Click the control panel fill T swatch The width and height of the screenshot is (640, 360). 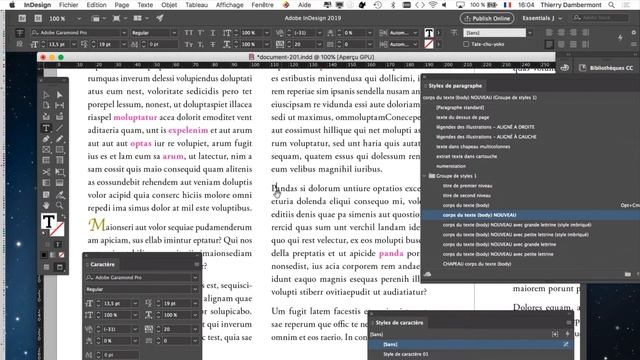pos(429,33)
